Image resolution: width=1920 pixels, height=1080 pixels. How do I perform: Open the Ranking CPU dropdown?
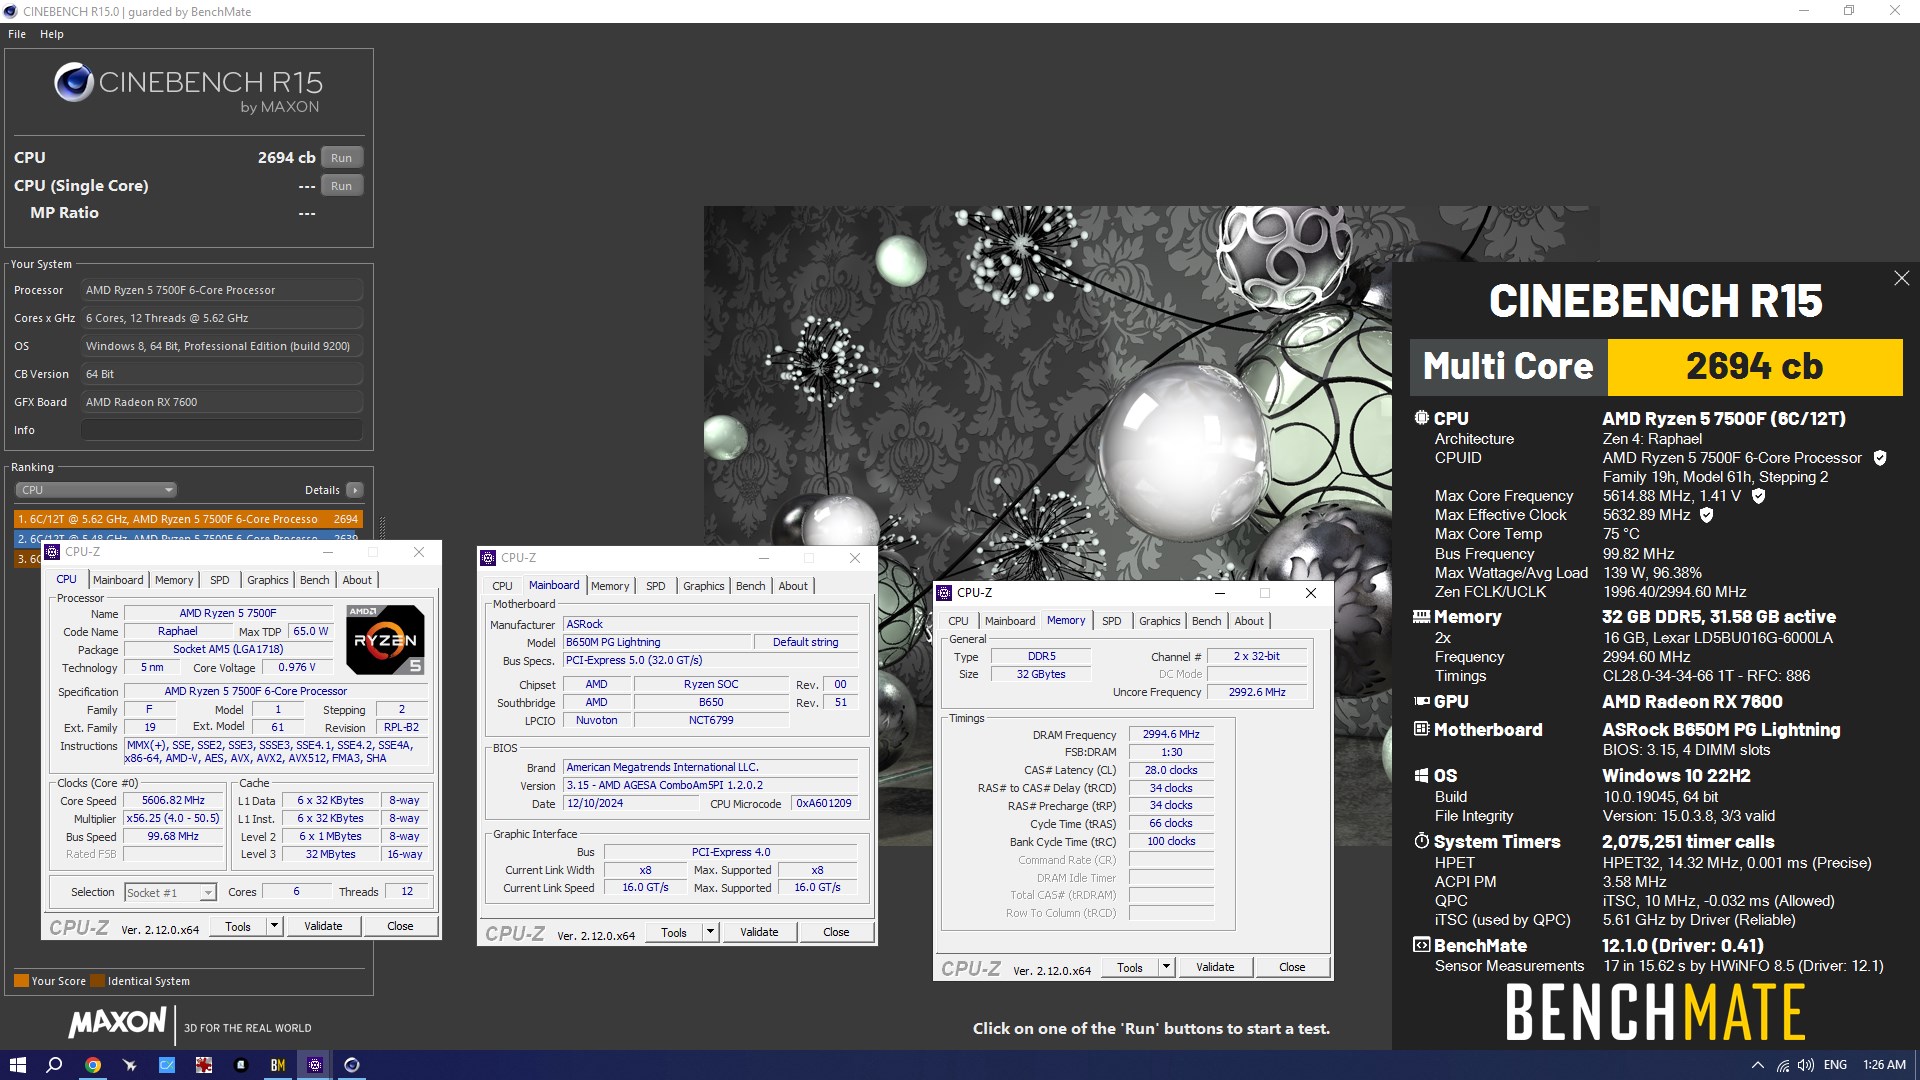96,490
